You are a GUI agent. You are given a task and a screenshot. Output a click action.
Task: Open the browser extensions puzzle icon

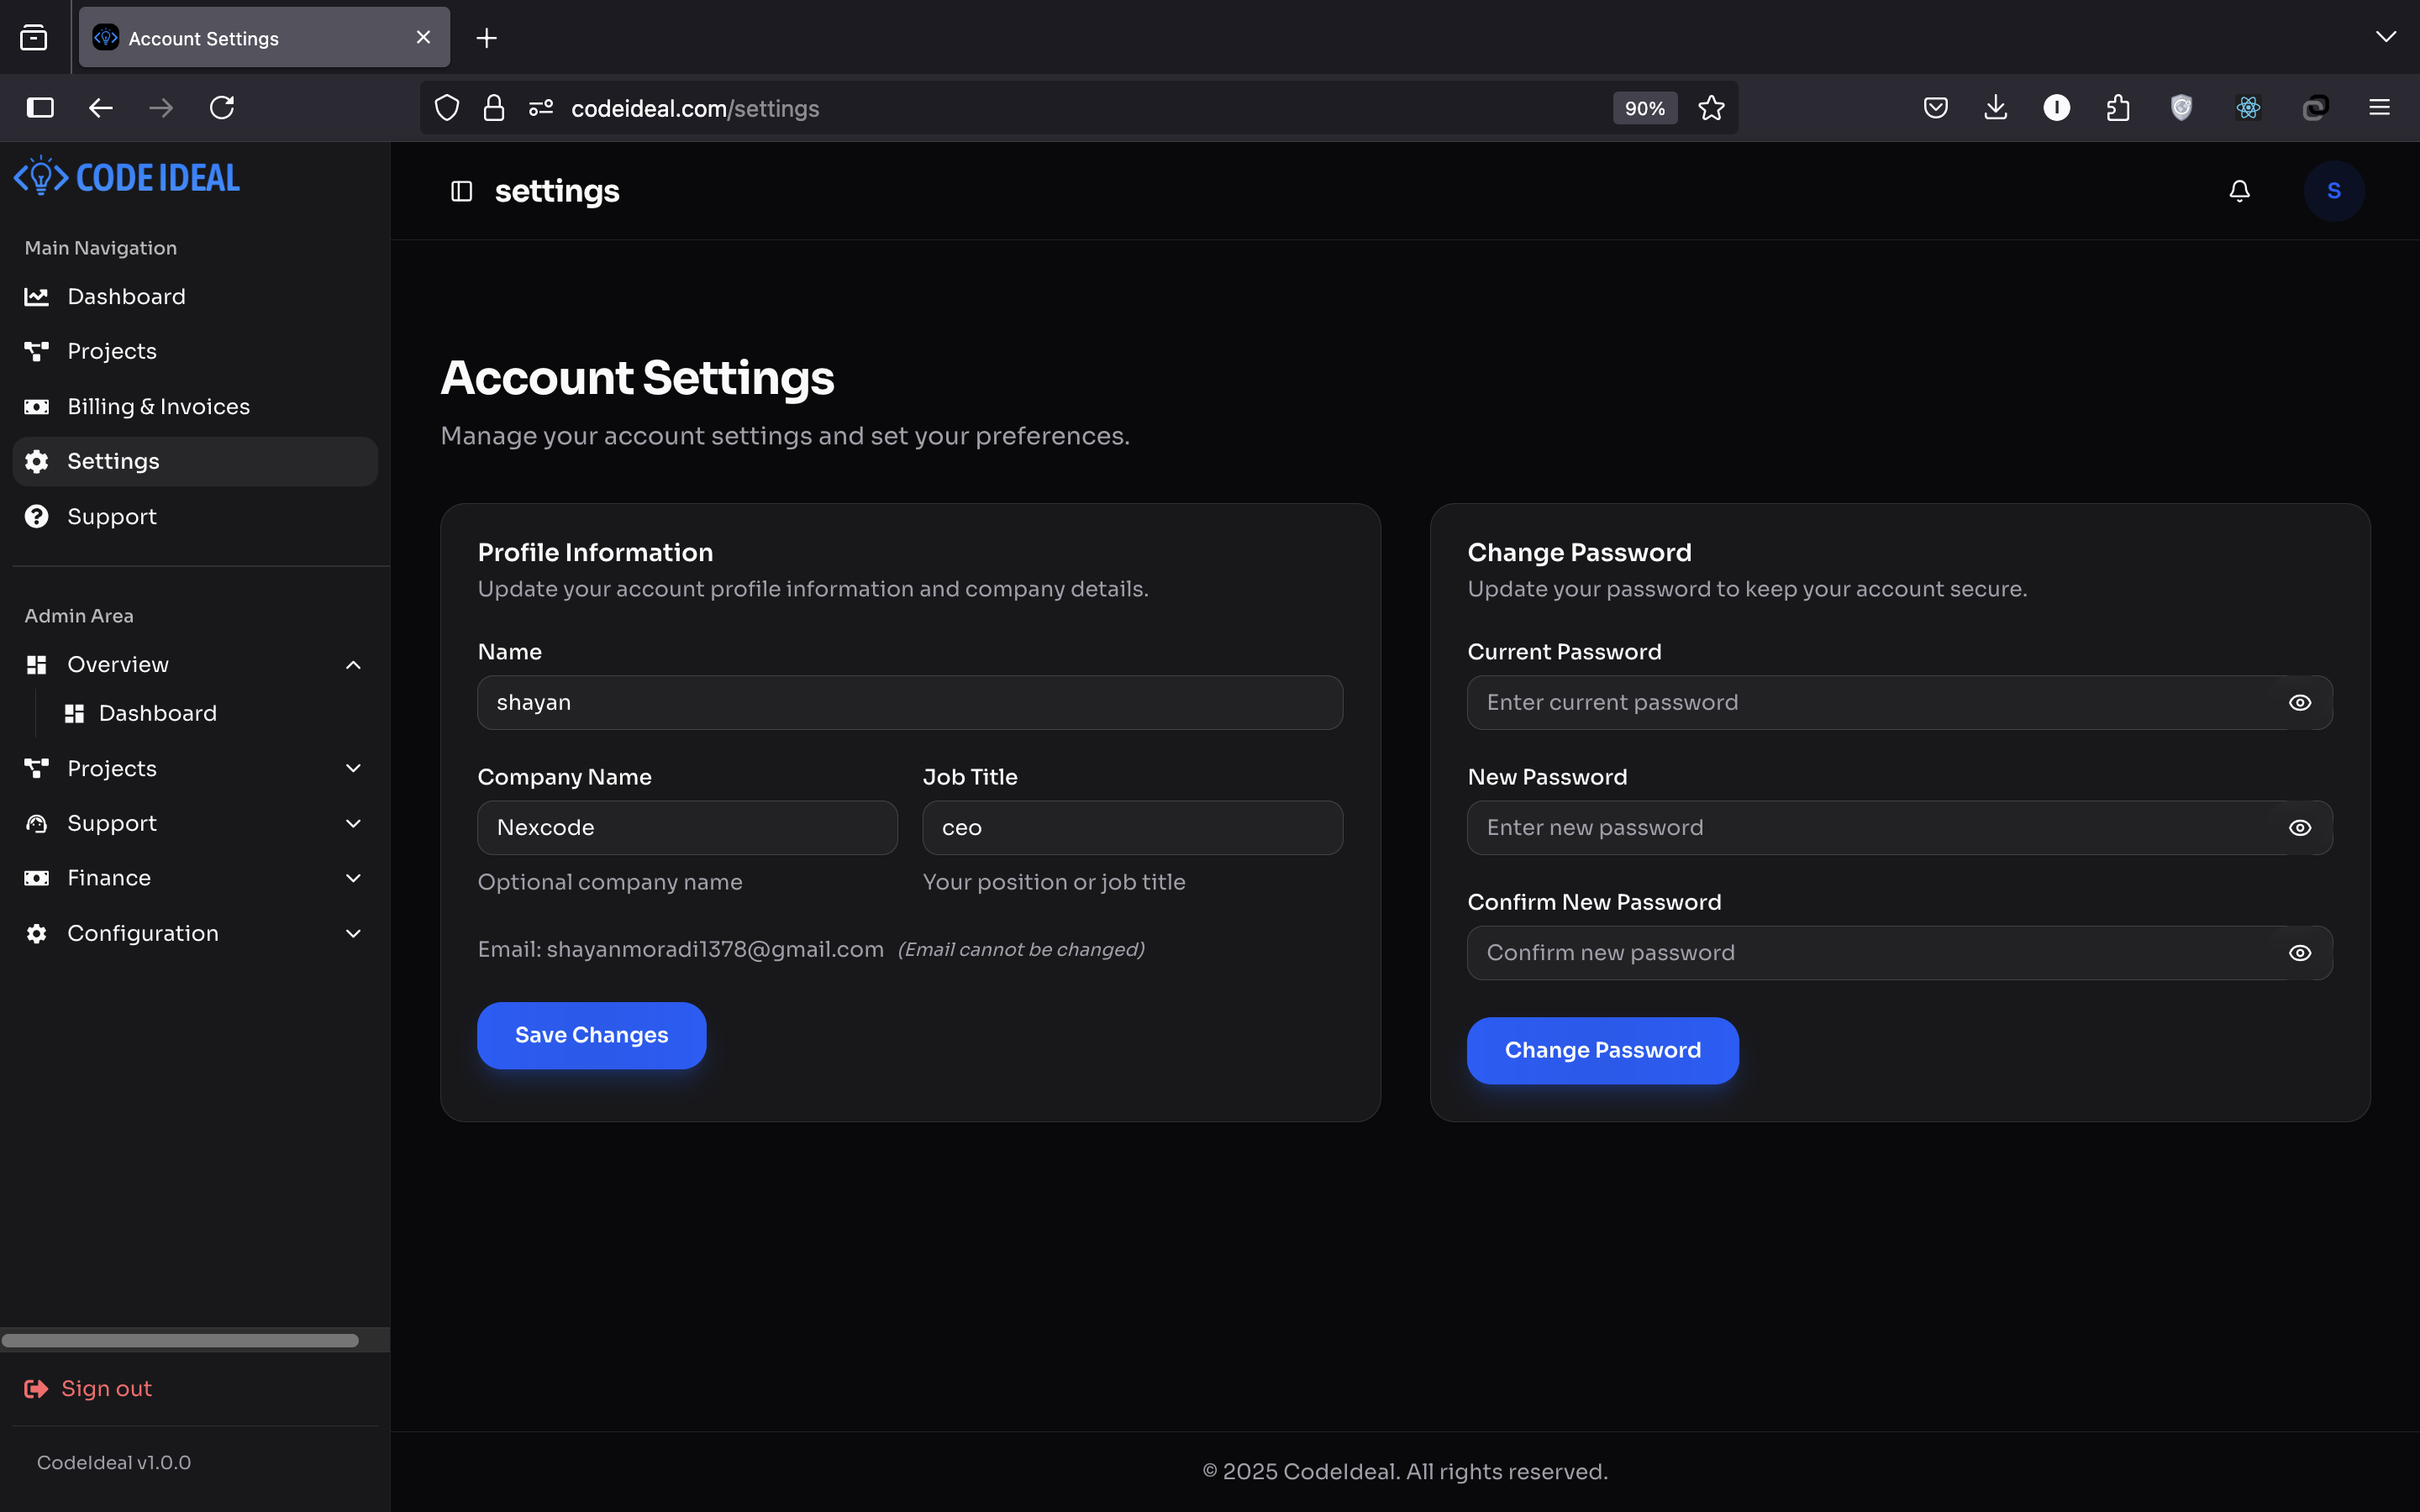coord(2117,108)
